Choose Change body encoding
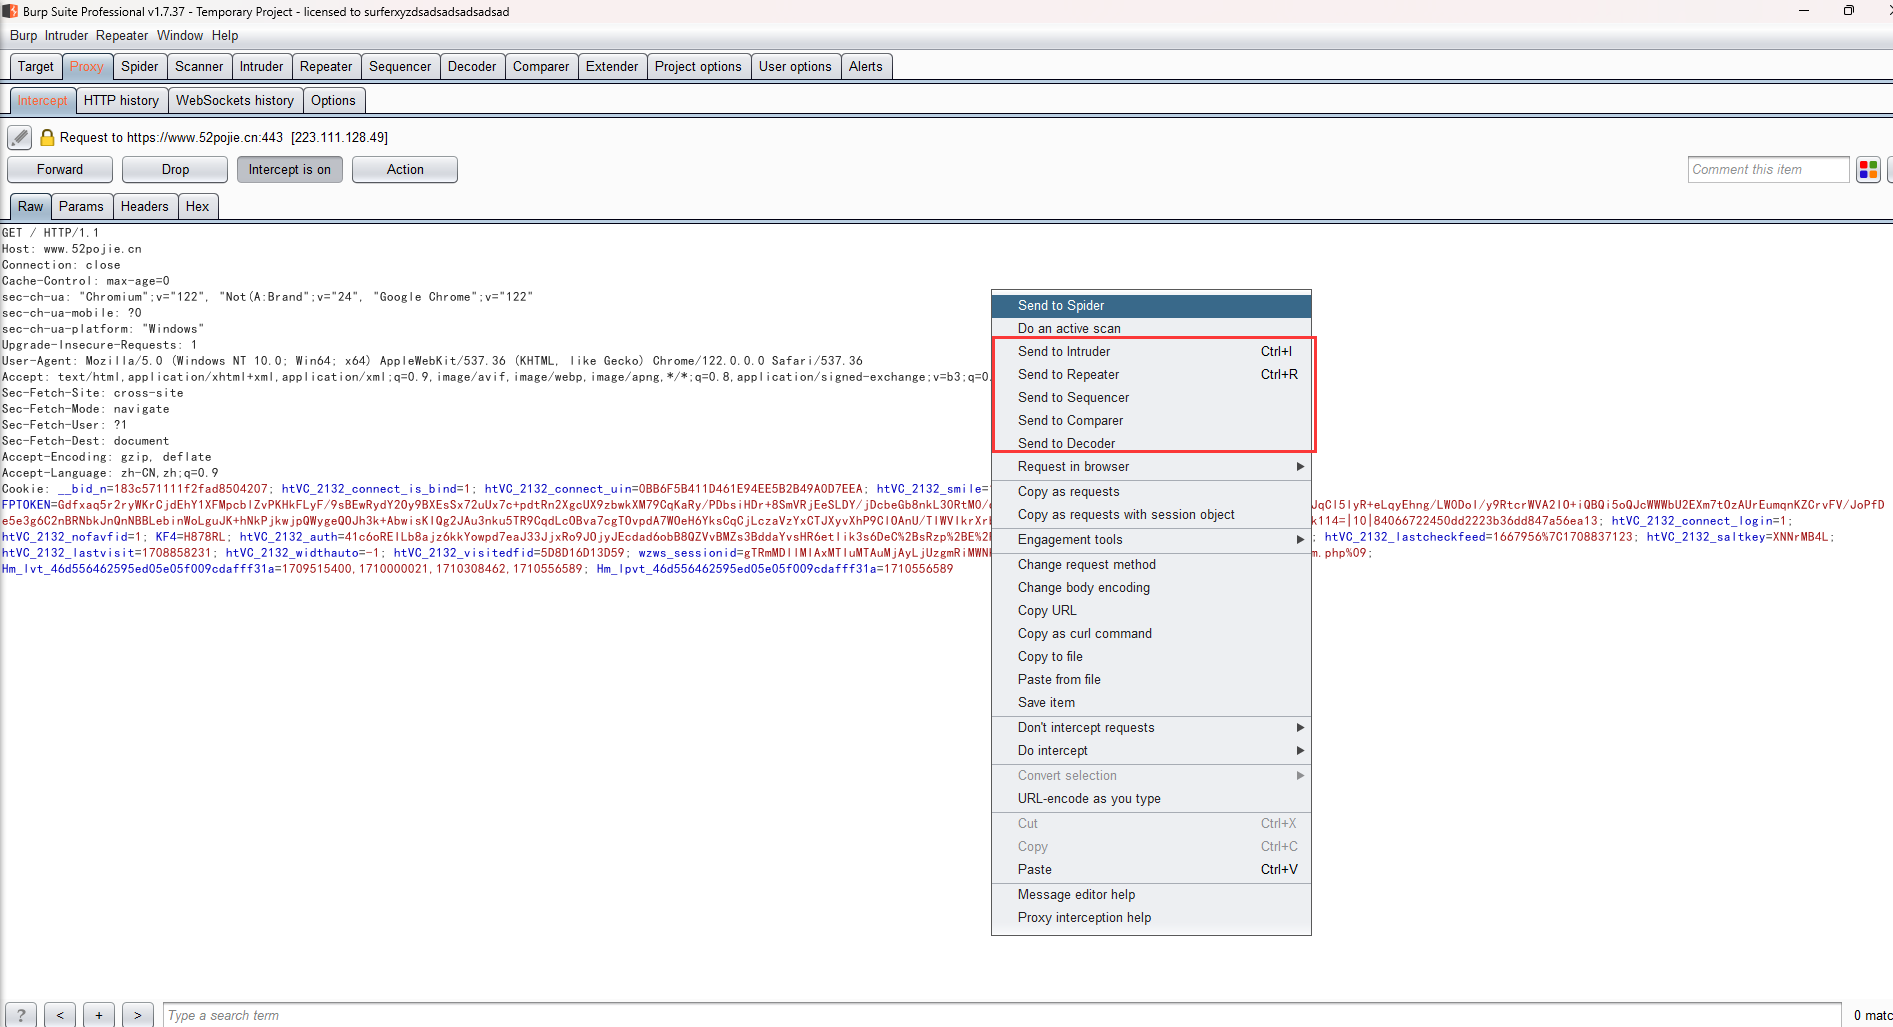1893x1027 pixels. pyautogui.click(x=1151, y=588)
